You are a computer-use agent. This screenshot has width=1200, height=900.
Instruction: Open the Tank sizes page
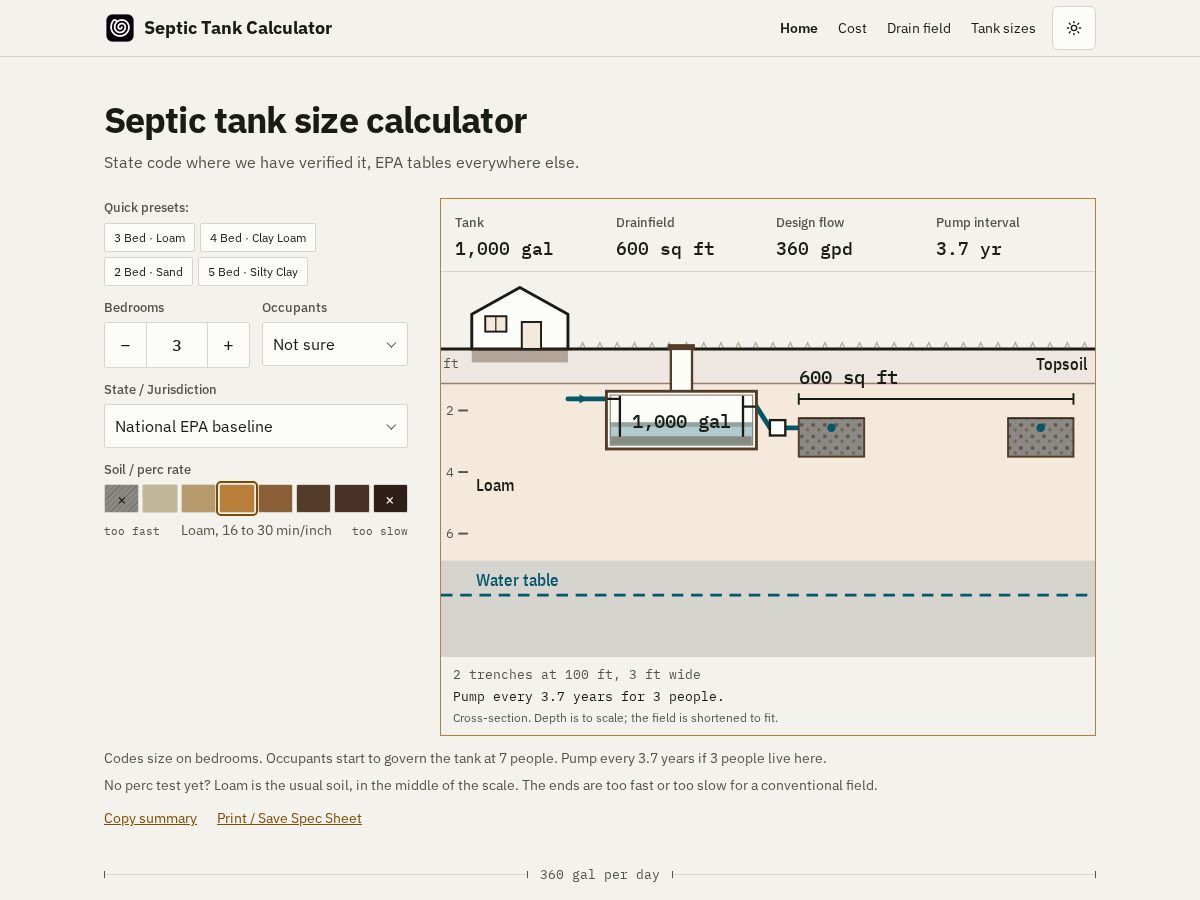(1003, 28)
